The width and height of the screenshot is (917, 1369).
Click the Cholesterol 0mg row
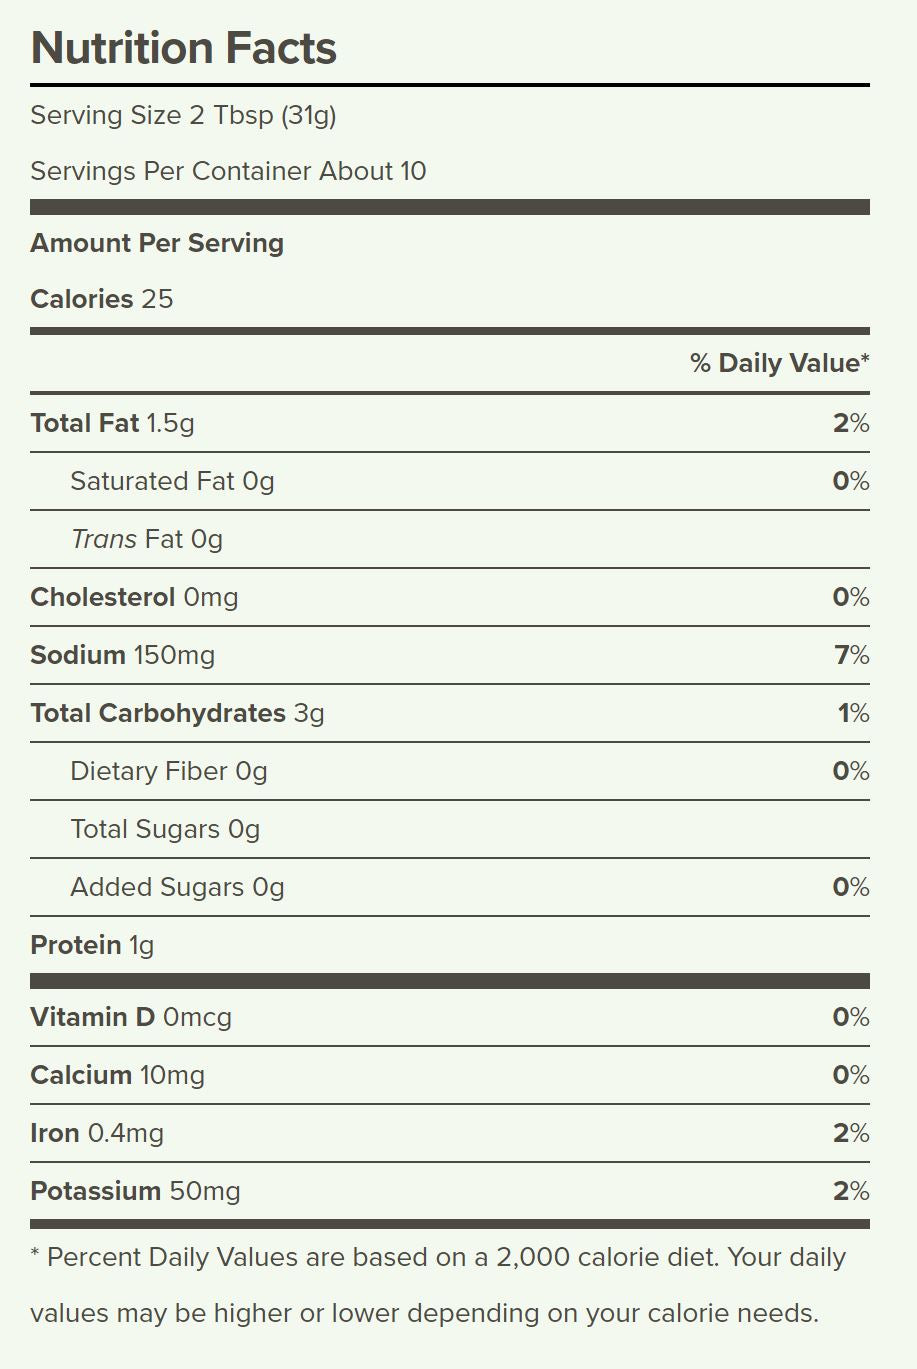pos(450,597)
